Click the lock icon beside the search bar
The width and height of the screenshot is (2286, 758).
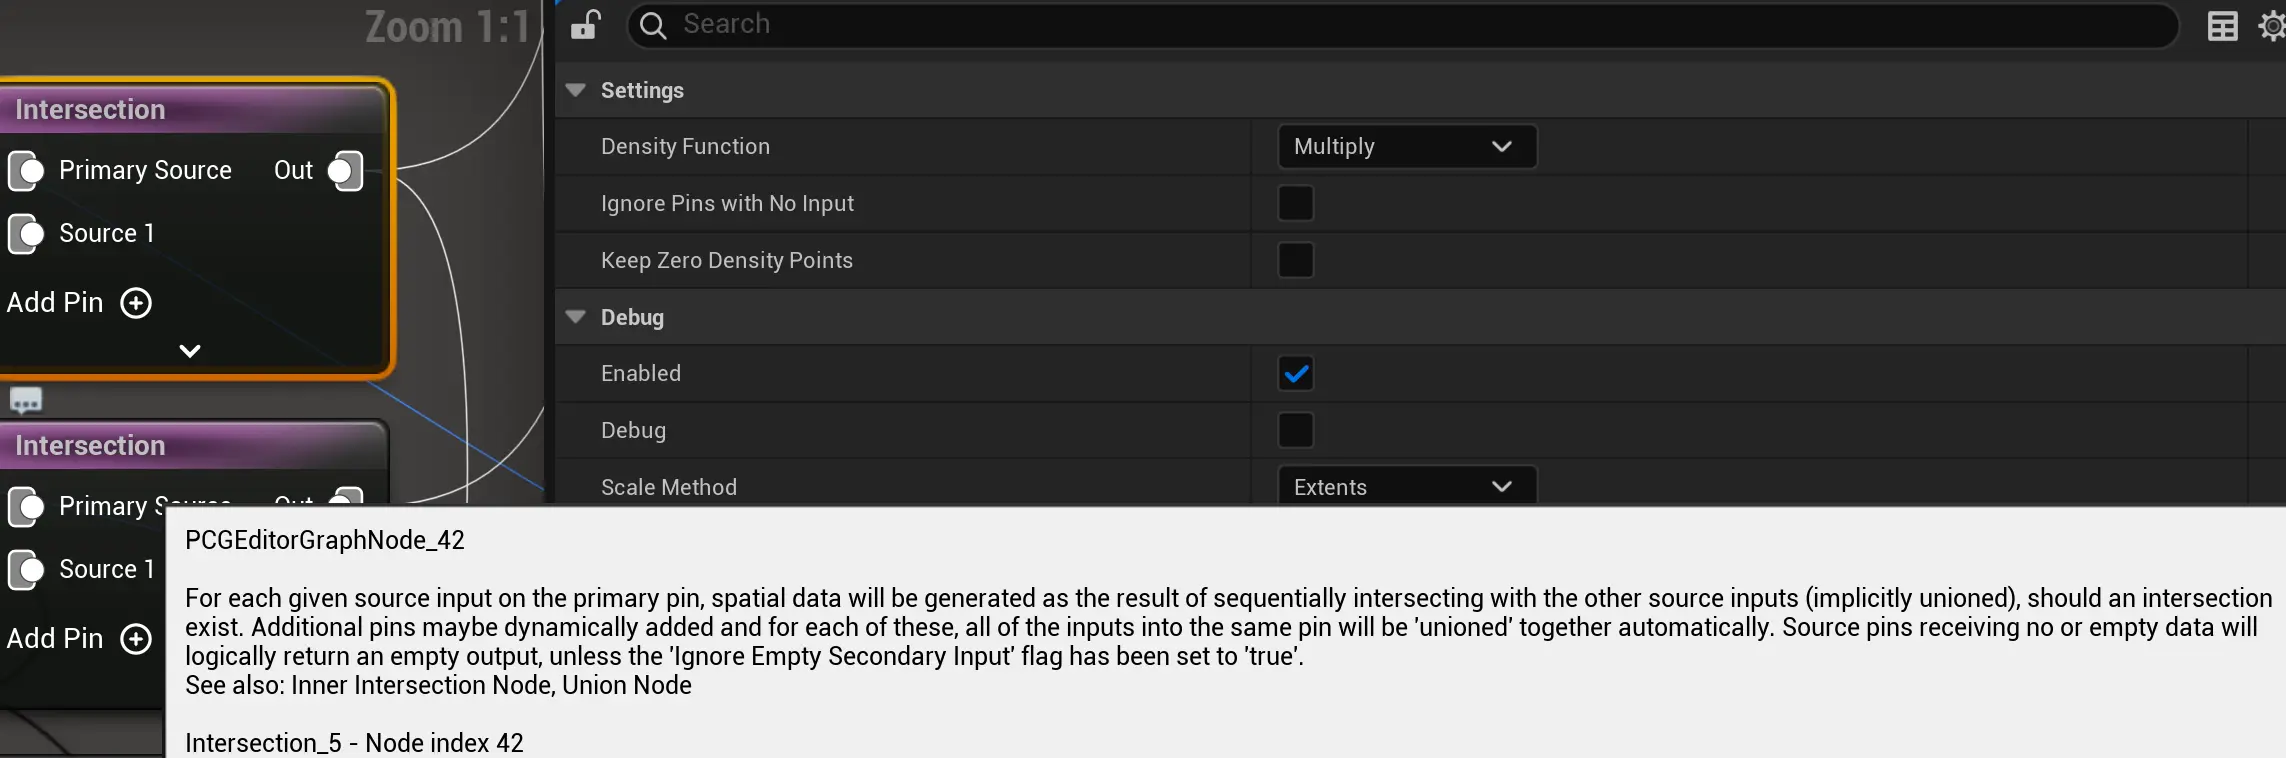tap(585, 25)
